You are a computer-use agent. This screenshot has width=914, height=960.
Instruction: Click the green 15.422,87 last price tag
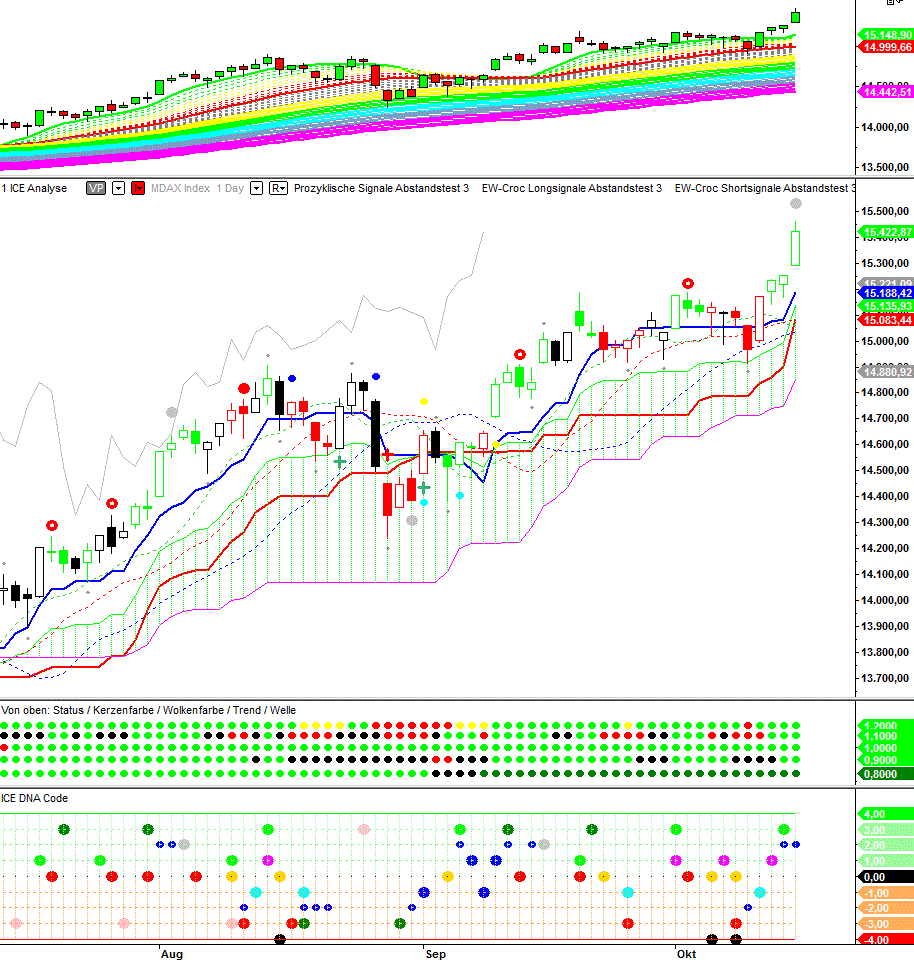click(885, 232)
